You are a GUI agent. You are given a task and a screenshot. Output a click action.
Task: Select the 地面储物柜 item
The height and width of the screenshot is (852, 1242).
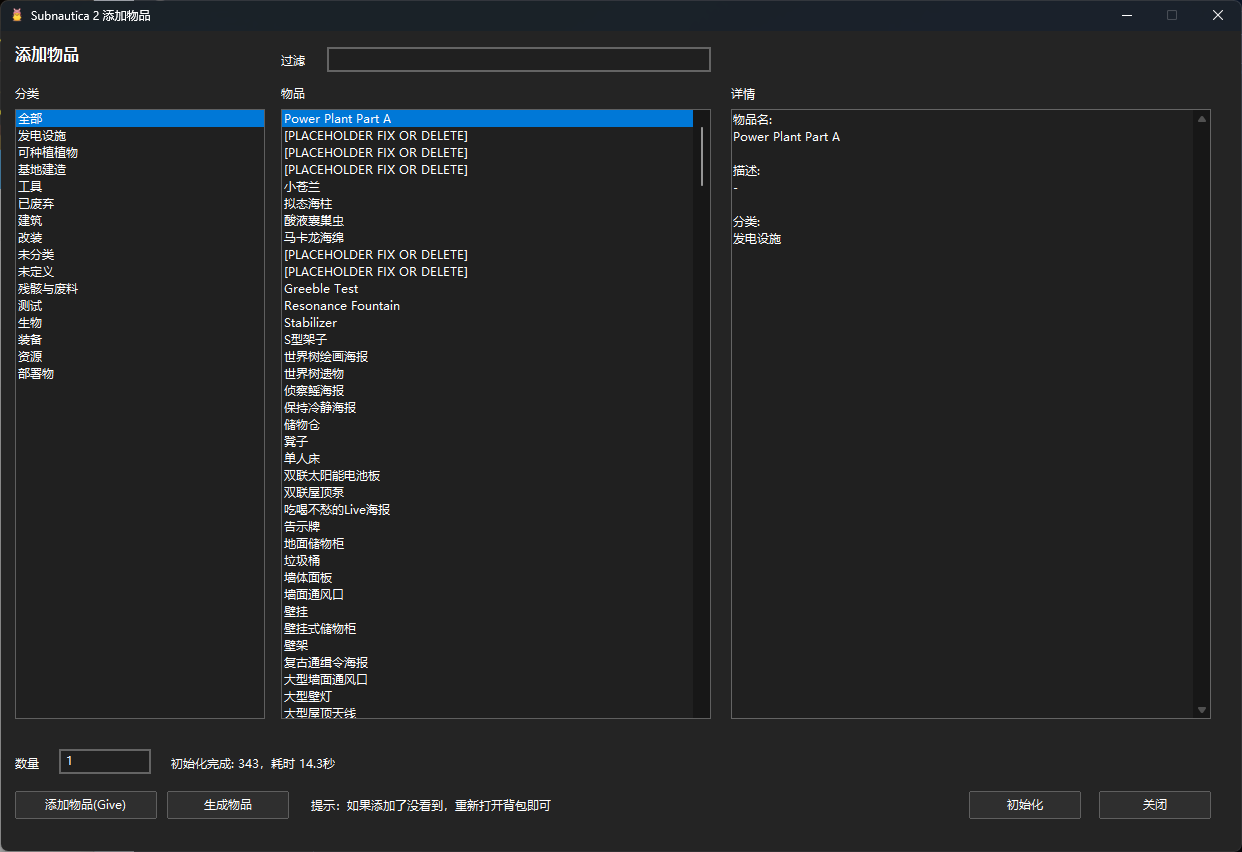pos(487,543)
